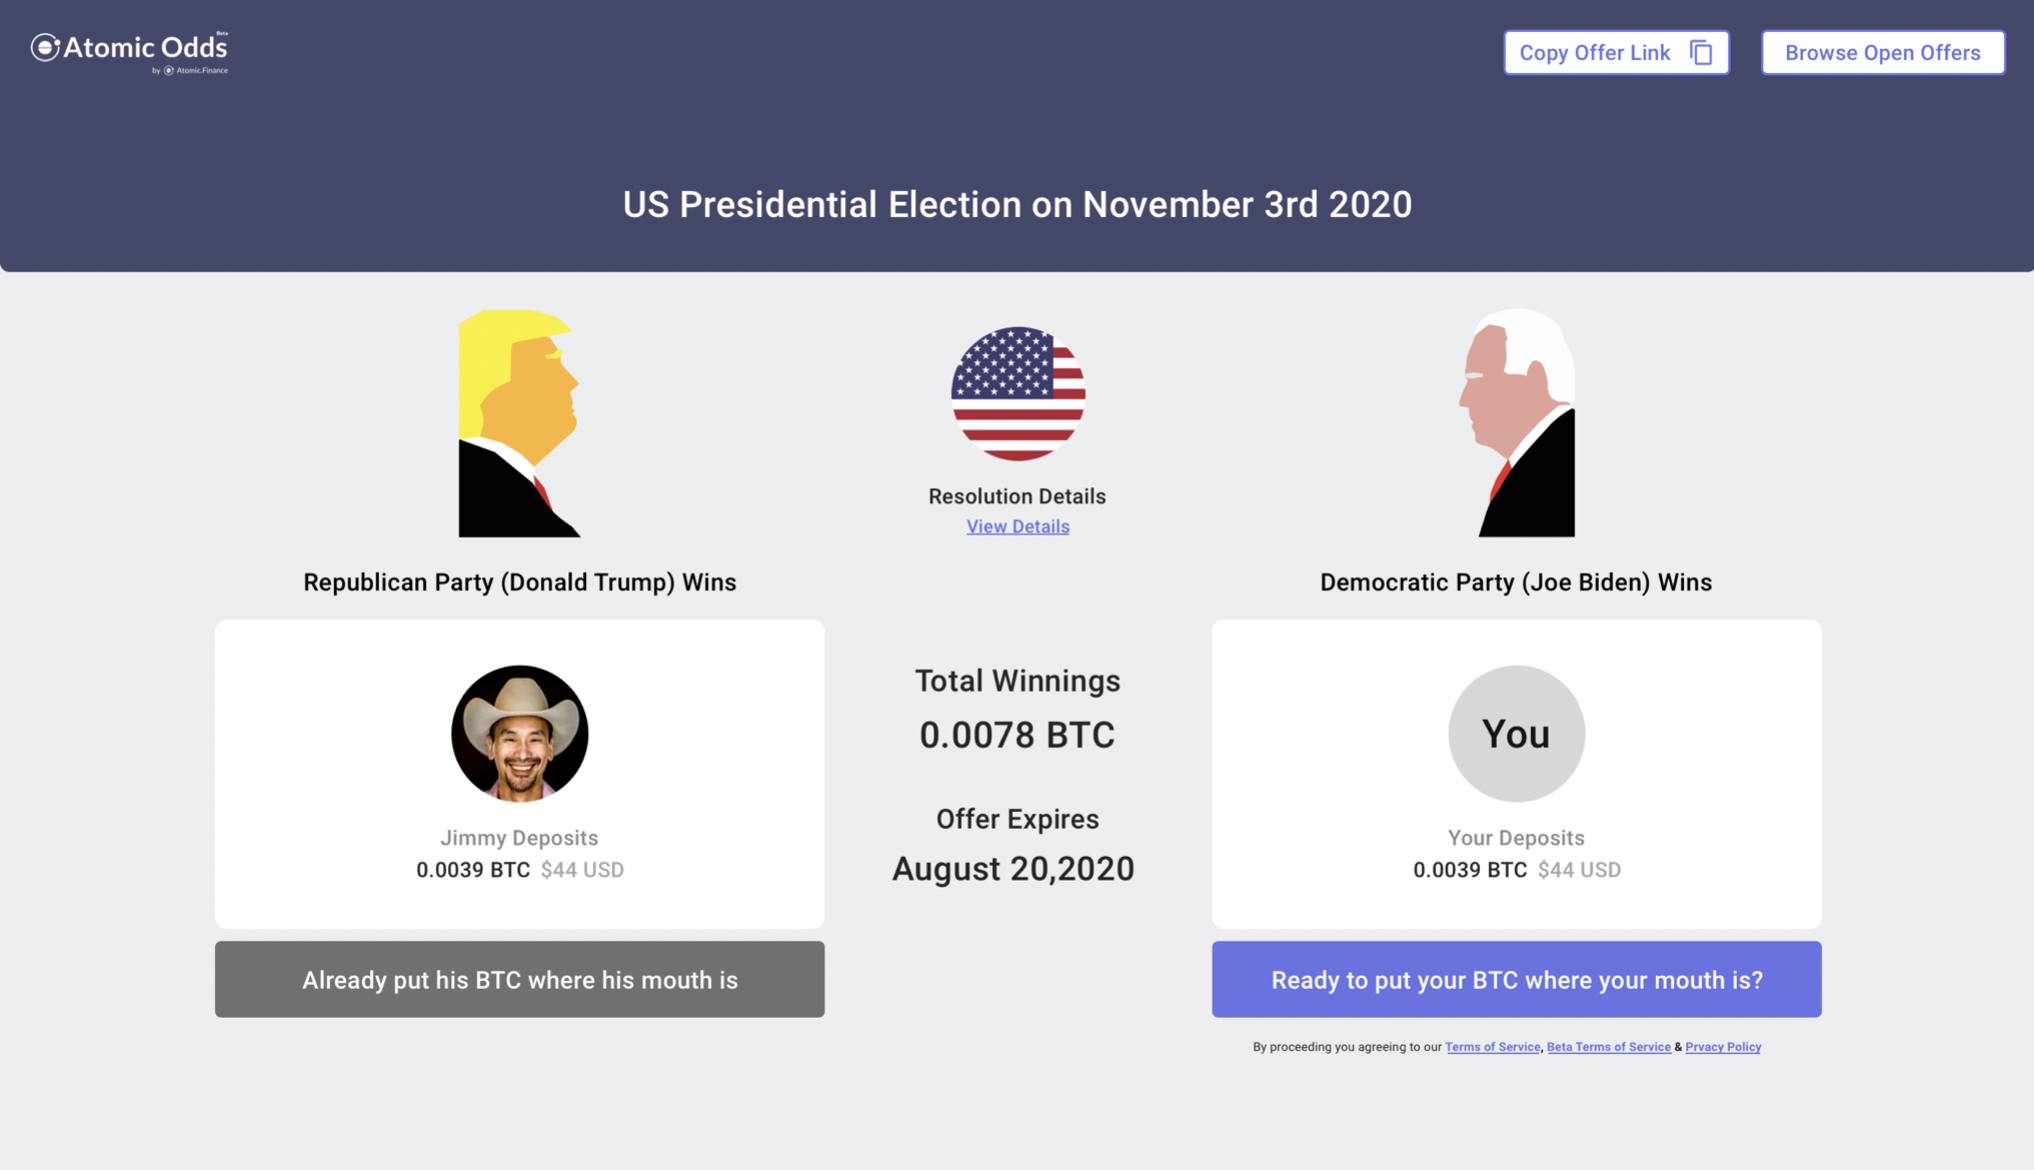Click the US Presidential Election page title

click(x=1017, y=204)
